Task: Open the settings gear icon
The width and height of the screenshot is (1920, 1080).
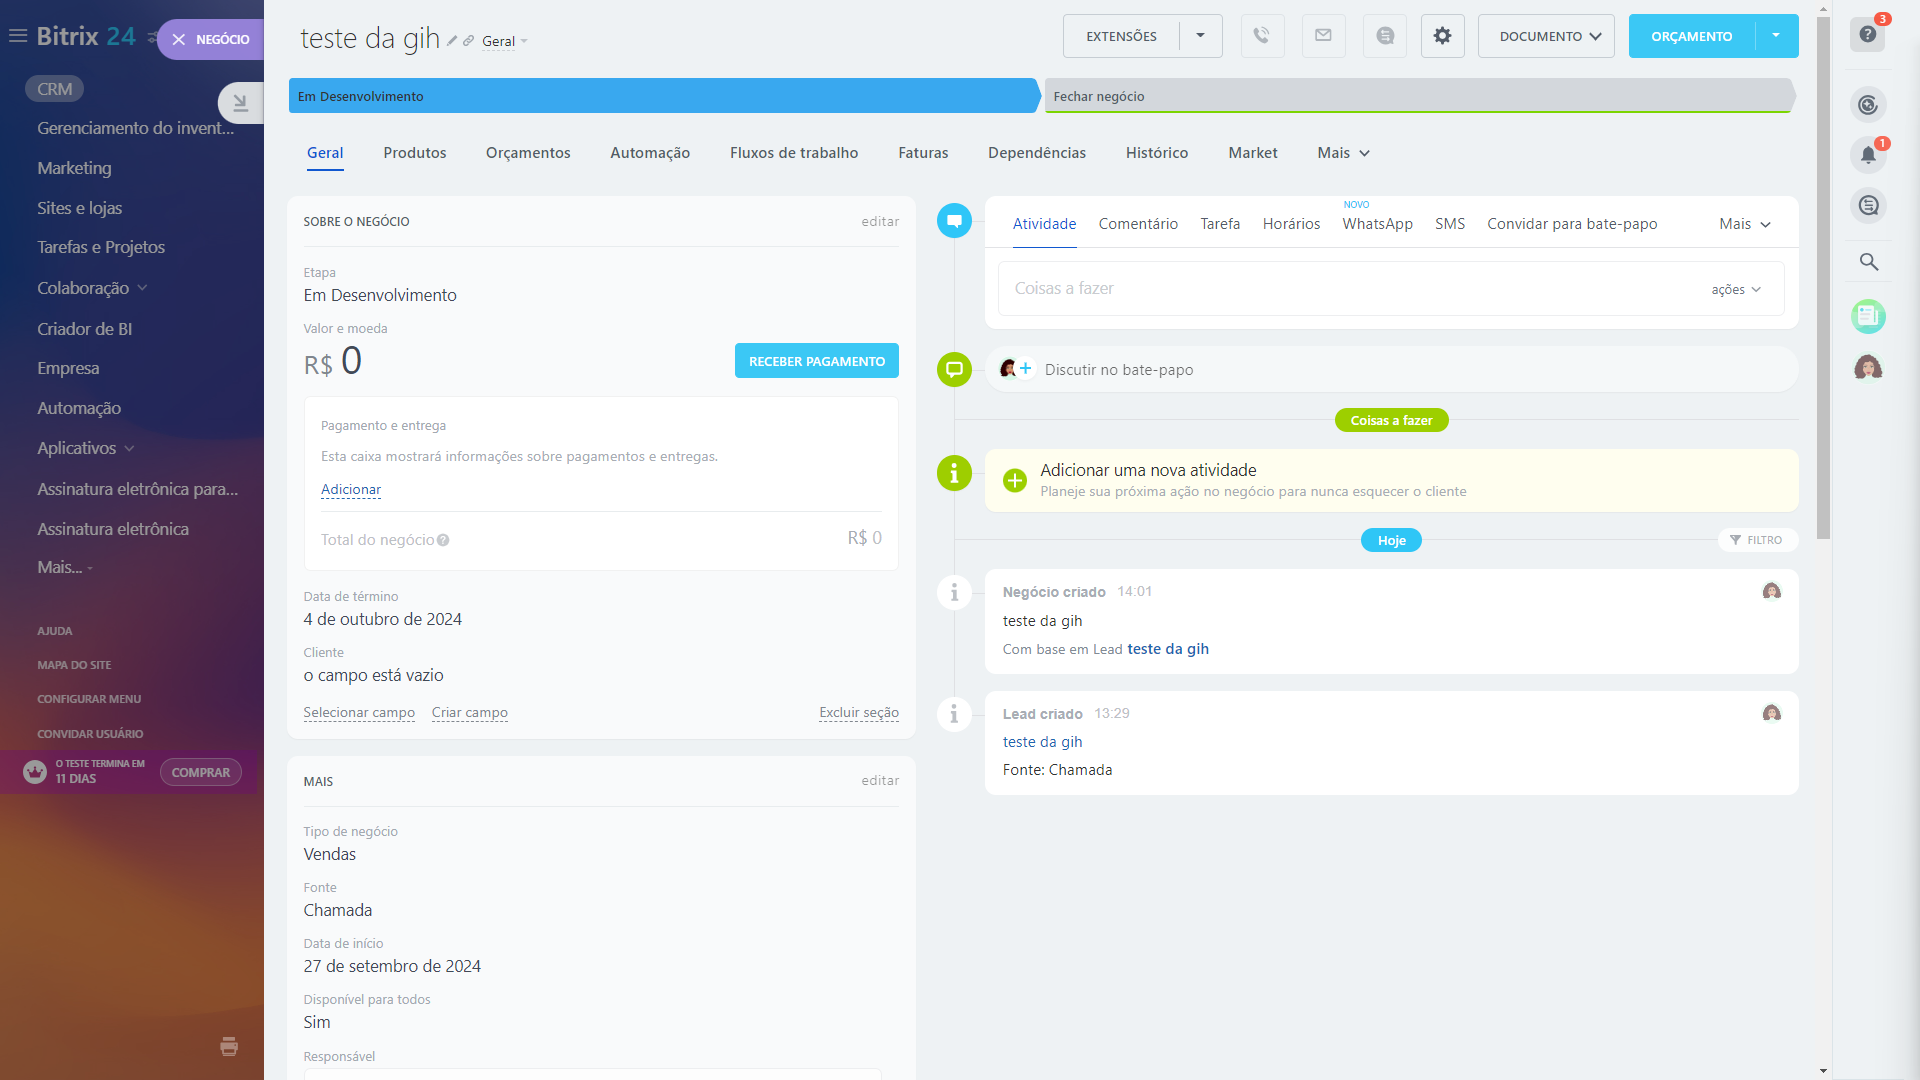Action: 1442,36
